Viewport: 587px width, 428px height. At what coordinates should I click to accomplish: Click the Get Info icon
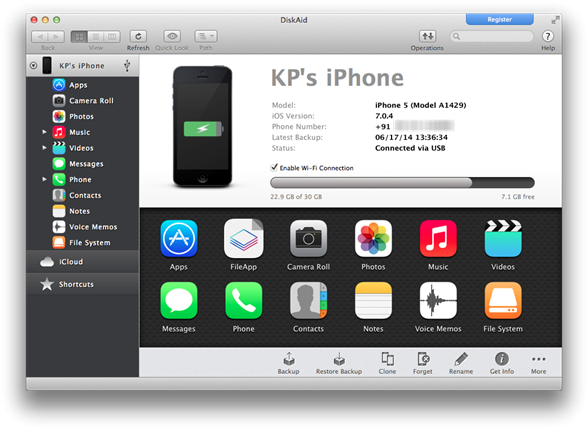(x=502, y=359)
